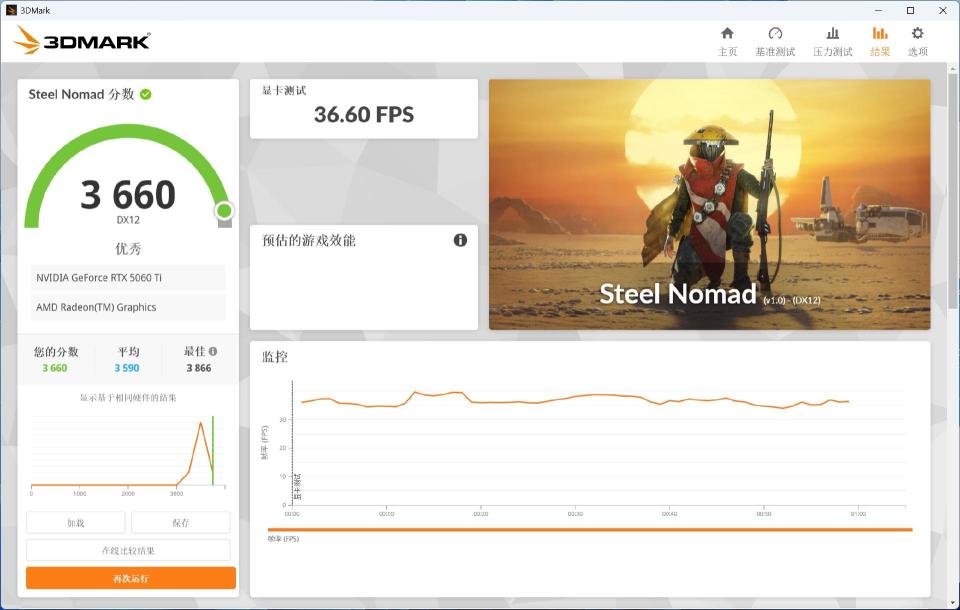Click the orange FPS line in monitoring graph
Viewport: 960px width, 610px height.
tap(574, 399)
